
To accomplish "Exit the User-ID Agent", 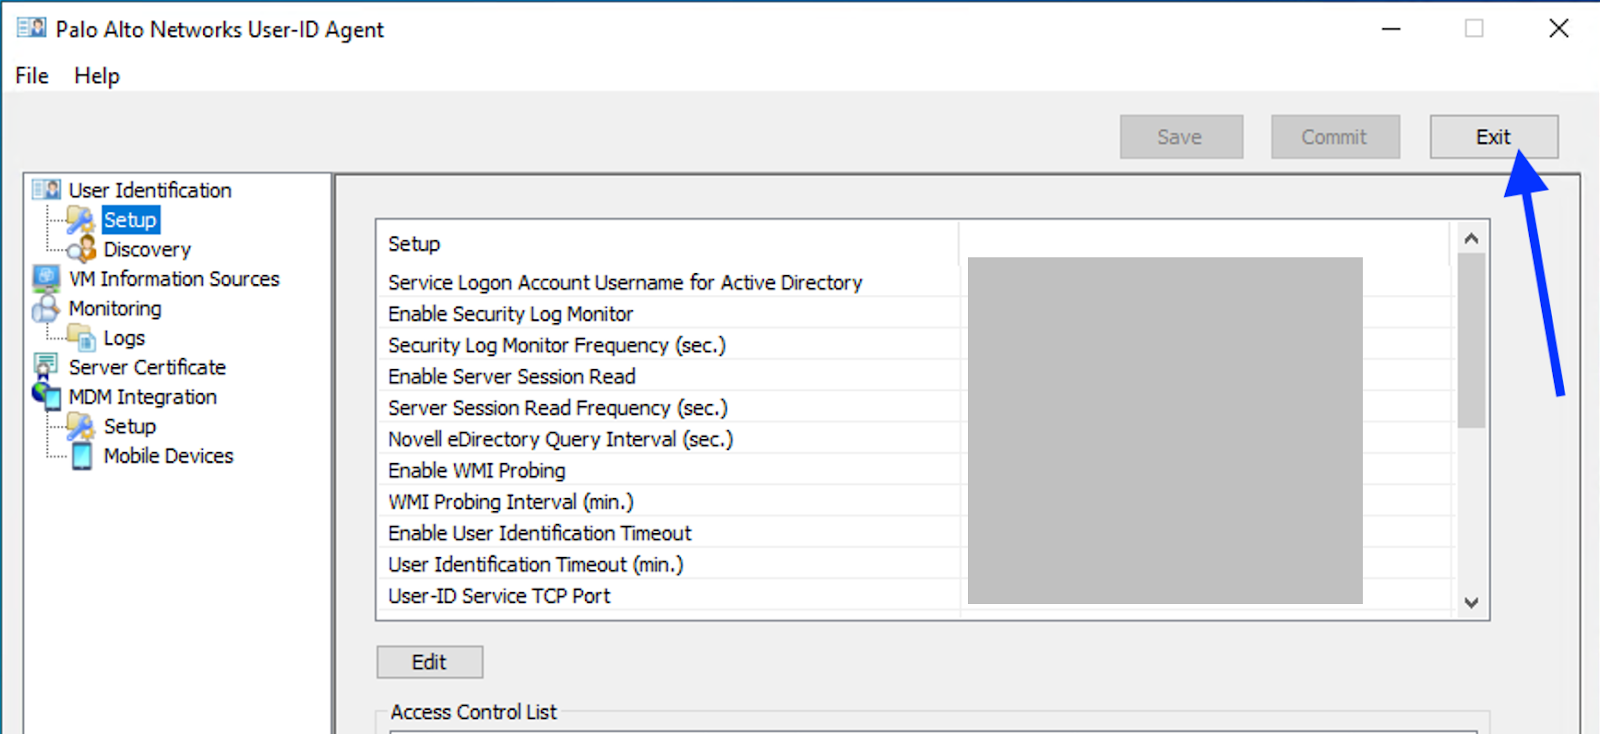I will [x=1493, y=136].
